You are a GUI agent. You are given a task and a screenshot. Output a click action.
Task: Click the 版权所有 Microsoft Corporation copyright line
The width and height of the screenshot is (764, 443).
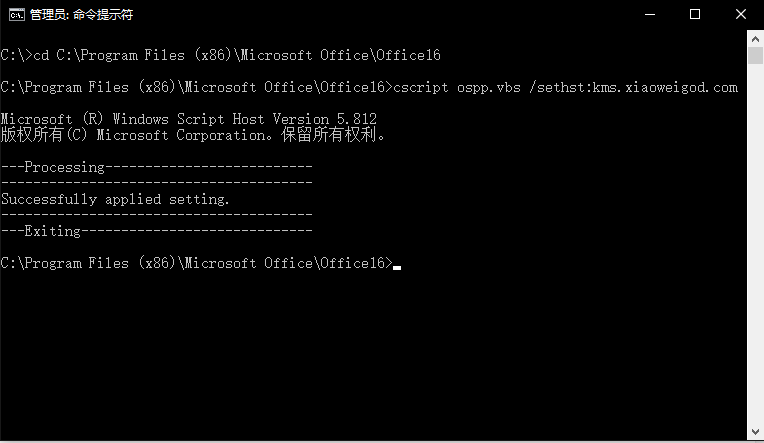(192, 135)
